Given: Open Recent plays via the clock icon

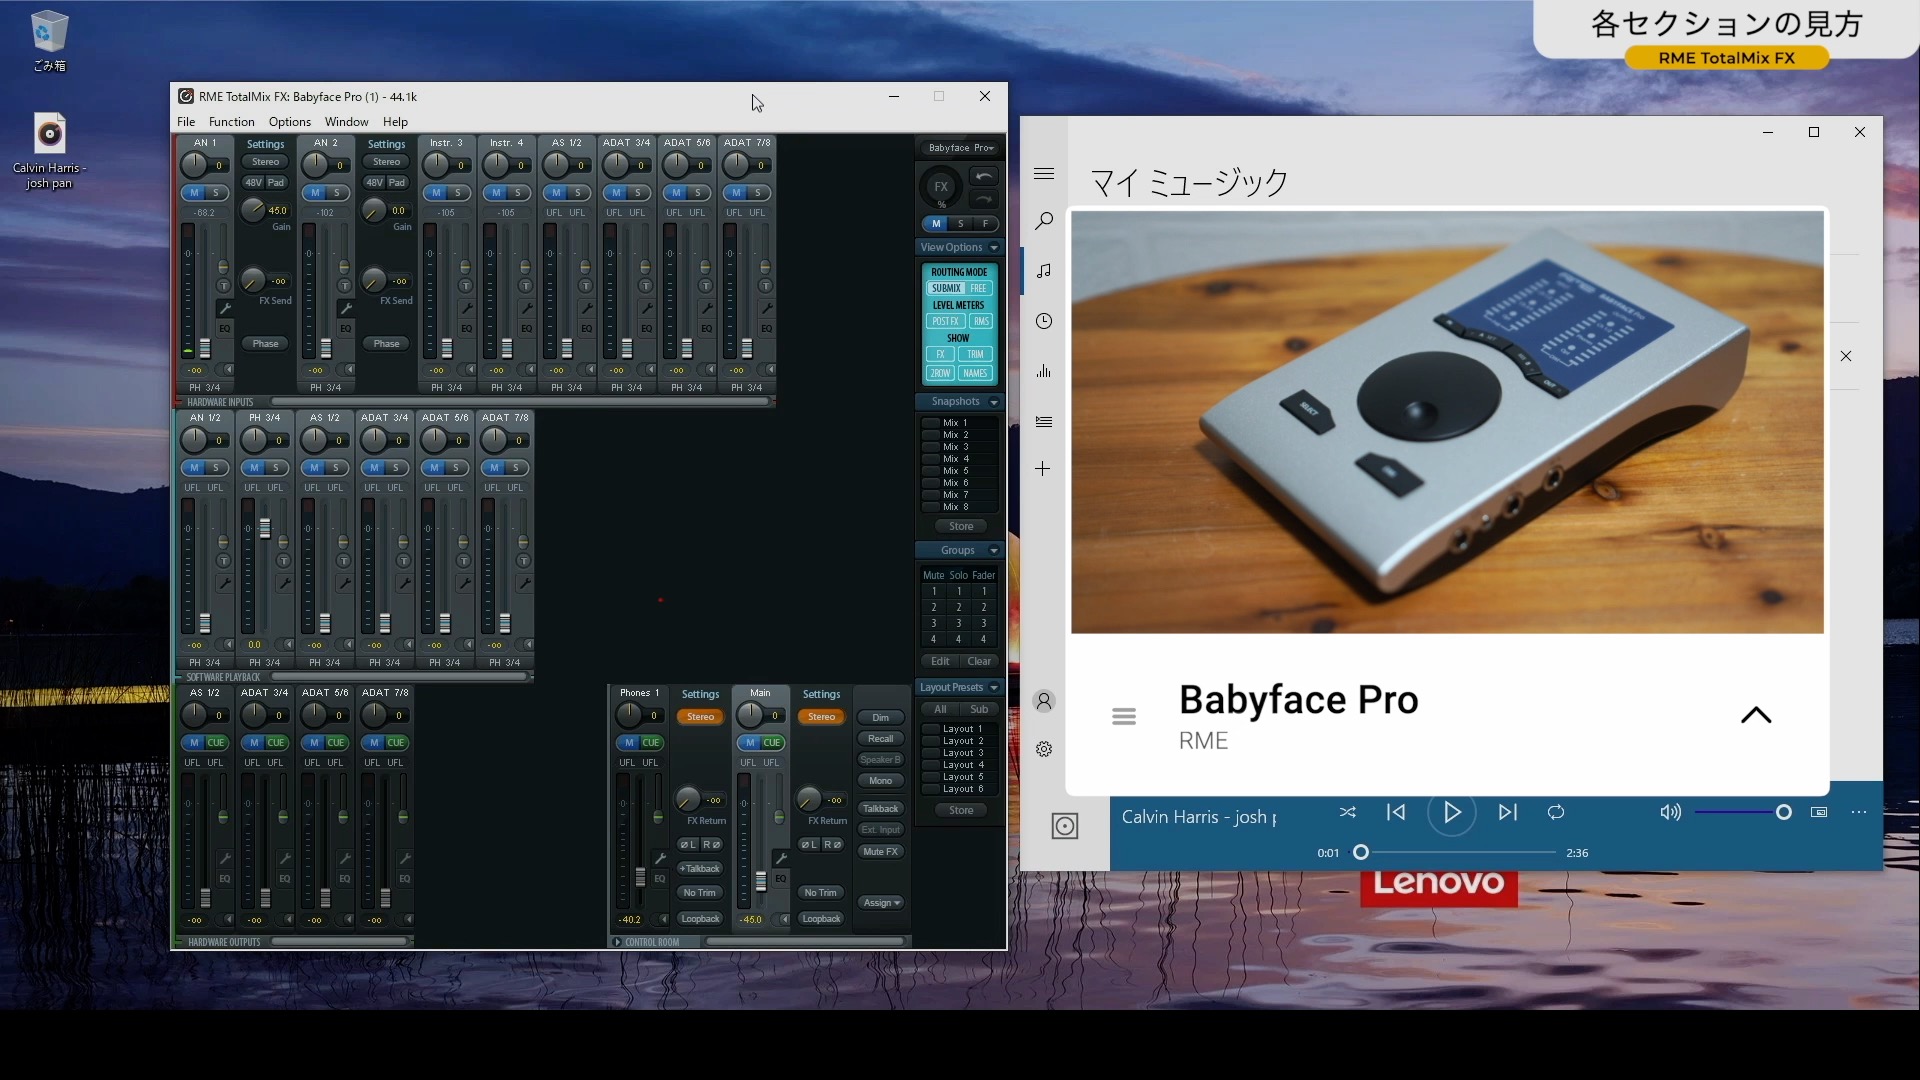Looking at the screenshot, I should tap(1044, 321).
